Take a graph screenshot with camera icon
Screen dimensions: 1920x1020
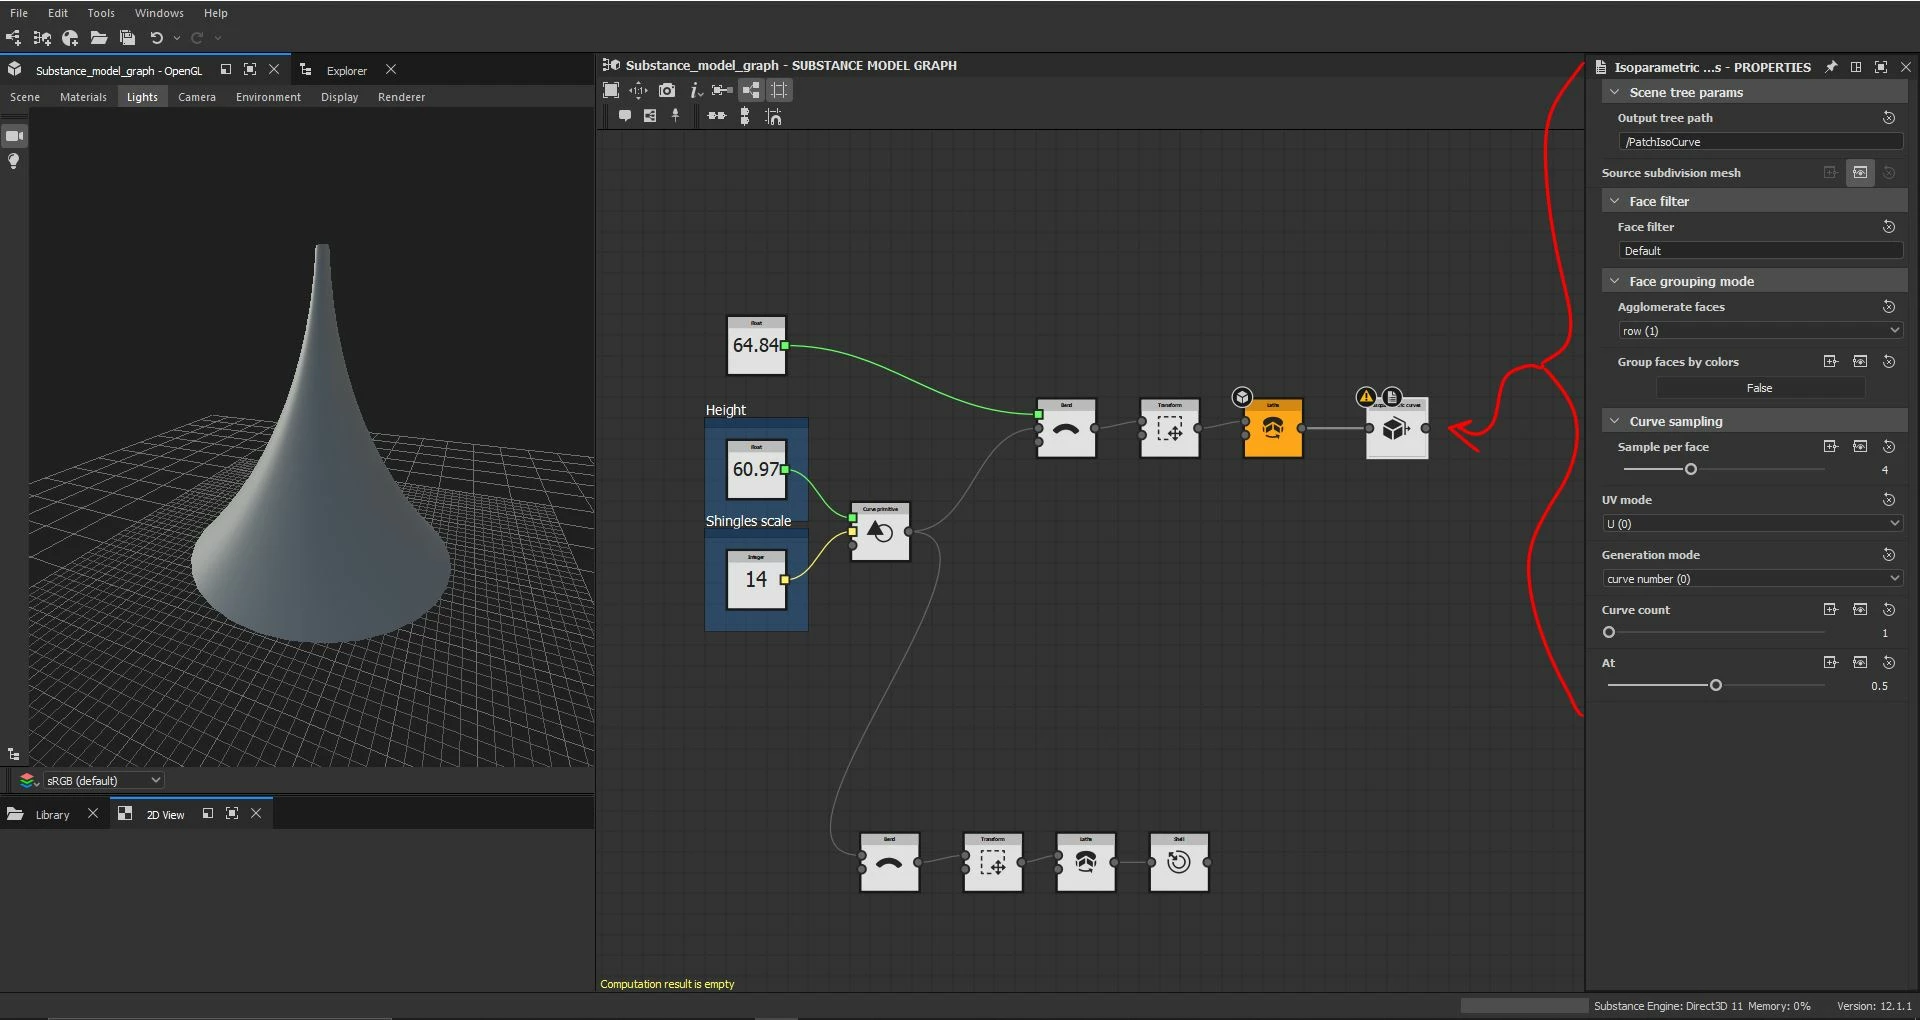coord(667,90)
